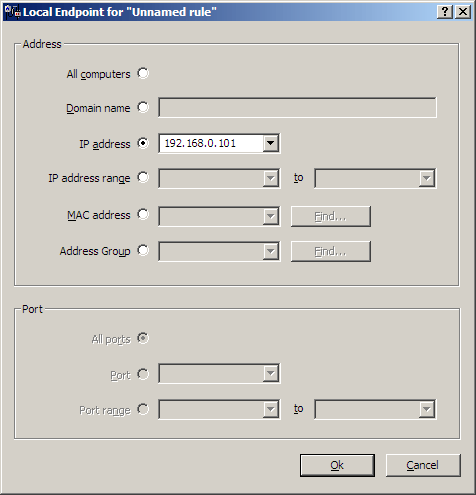Confirm with the Ok button
Screen dimensions: 476x495
(x=337, y=465)
